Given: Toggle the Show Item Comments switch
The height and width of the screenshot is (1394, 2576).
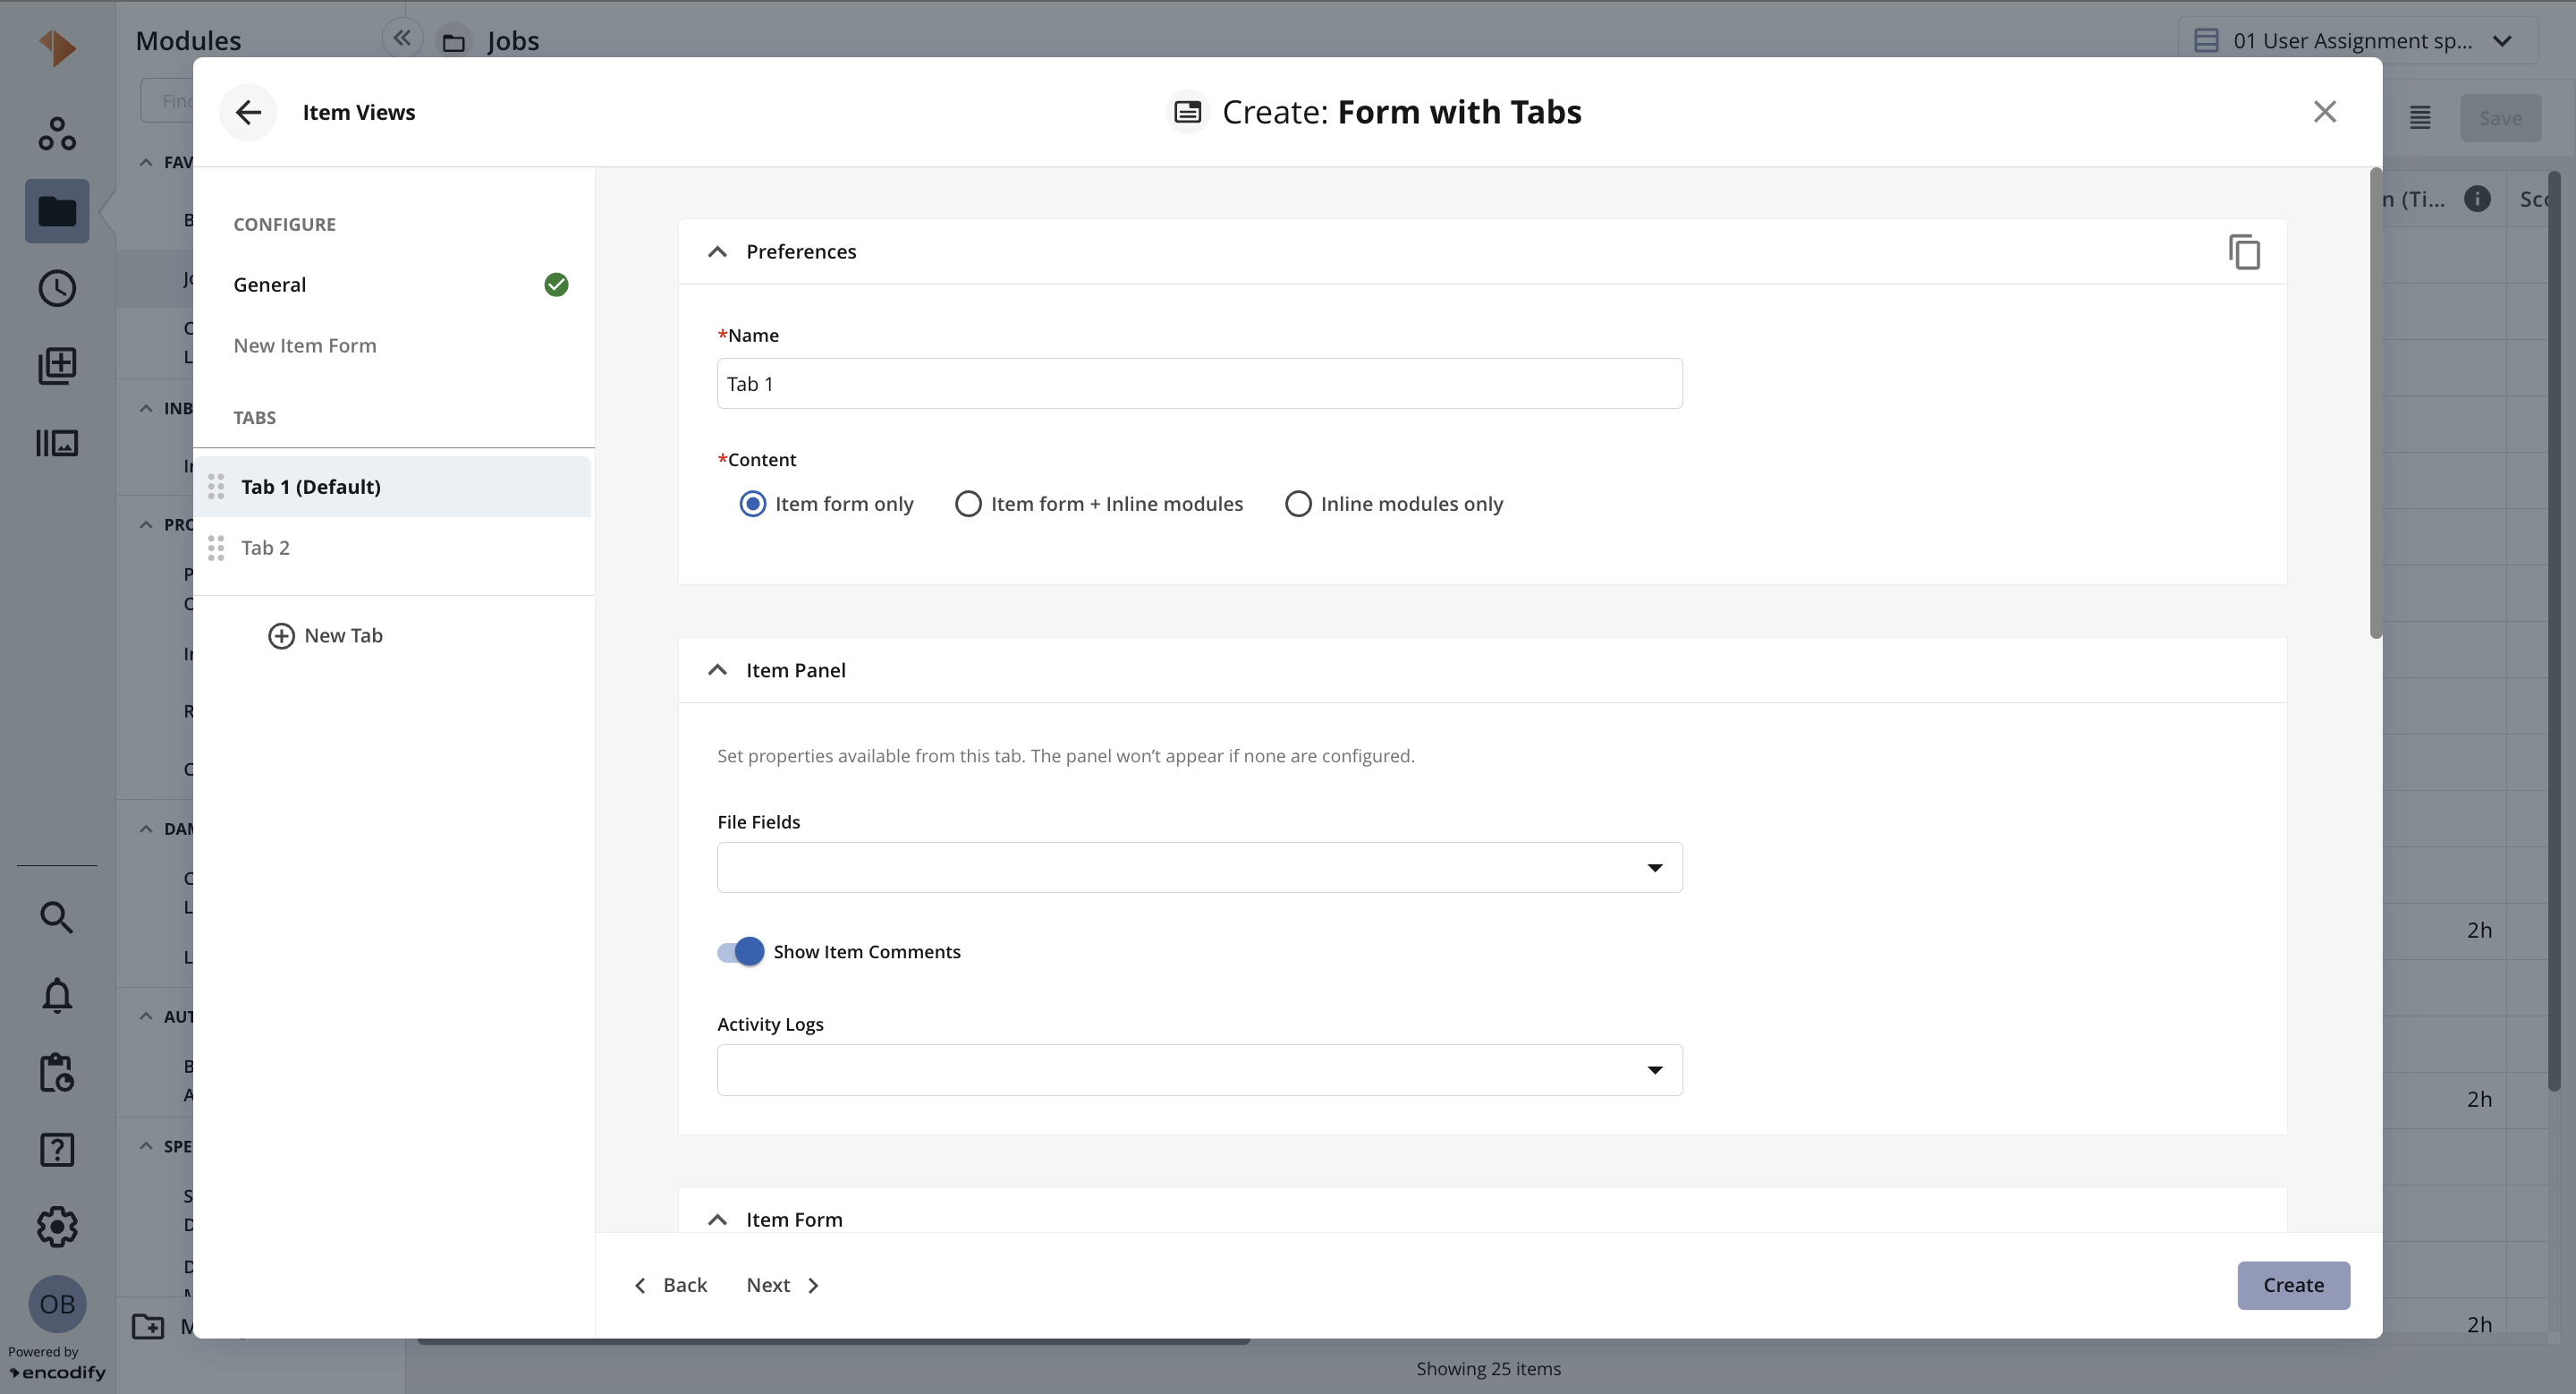Looking at the screenshot, I should [x=741, y=952].
